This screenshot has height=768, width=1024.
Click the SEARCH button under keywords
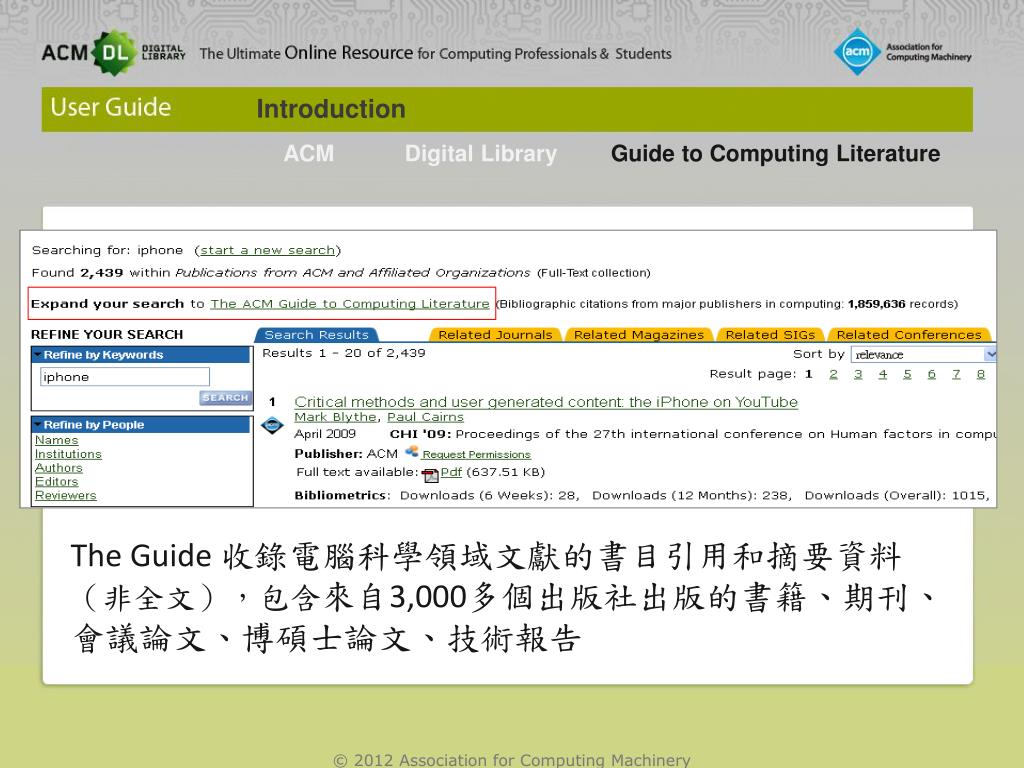[225, 397]
